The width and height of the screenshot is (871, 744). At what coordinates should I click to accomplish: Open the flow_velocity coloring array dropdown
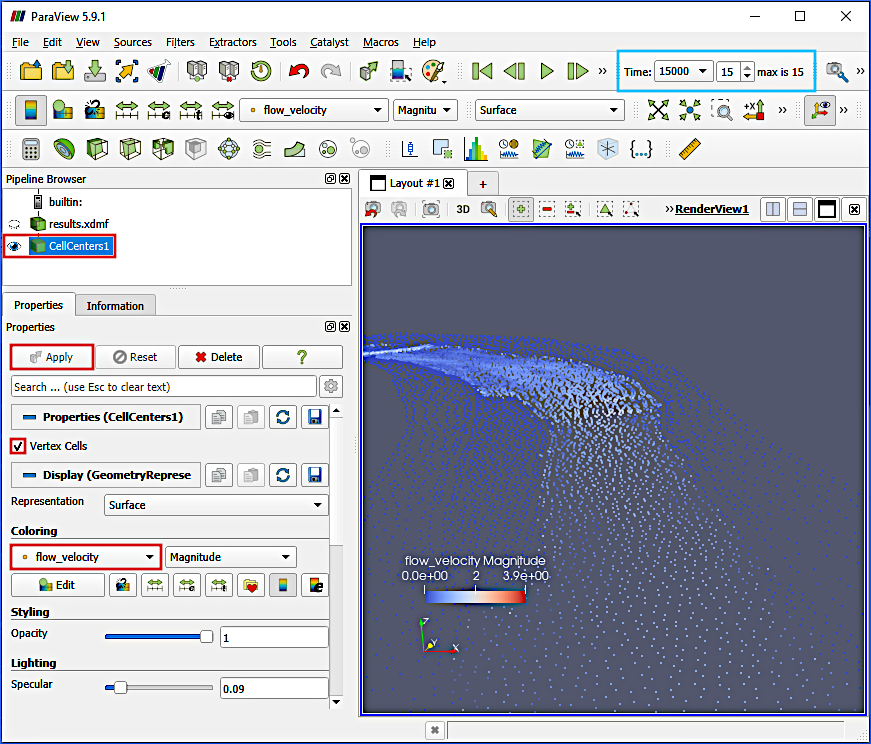[84, 556]
